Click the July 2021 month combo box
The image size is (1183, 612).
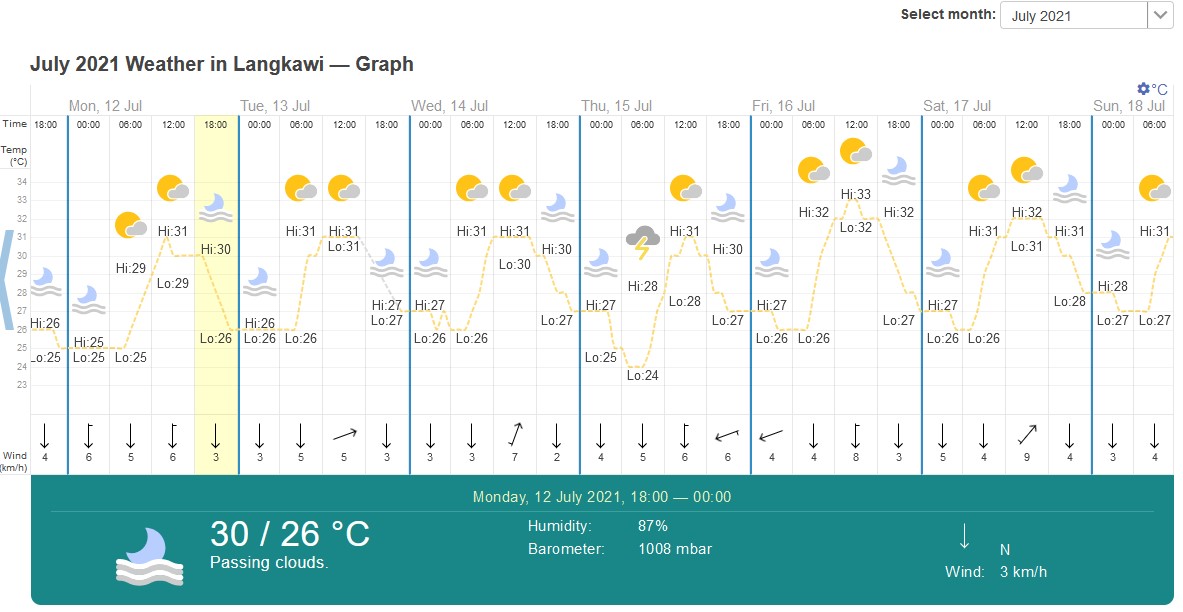[1086, 15]
